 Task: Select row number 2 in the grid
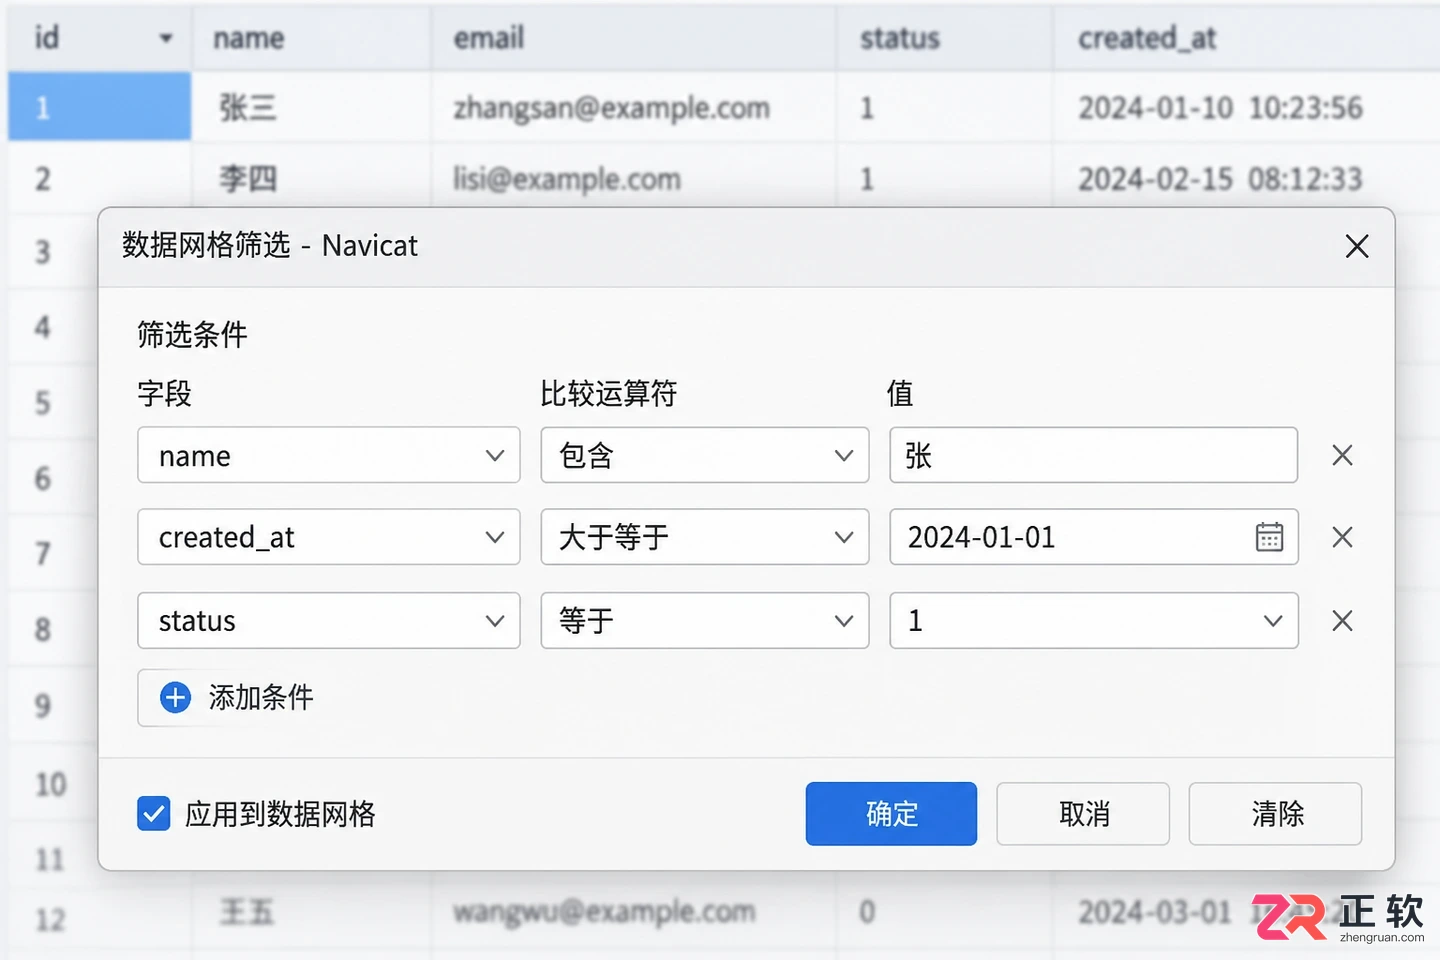(43, 179)
